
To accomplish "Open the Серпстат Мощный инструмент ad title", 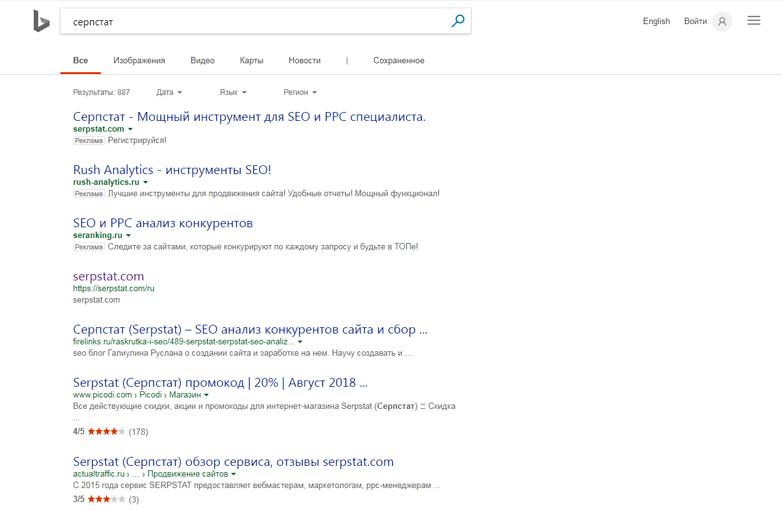I will click(x=249, y=117).
